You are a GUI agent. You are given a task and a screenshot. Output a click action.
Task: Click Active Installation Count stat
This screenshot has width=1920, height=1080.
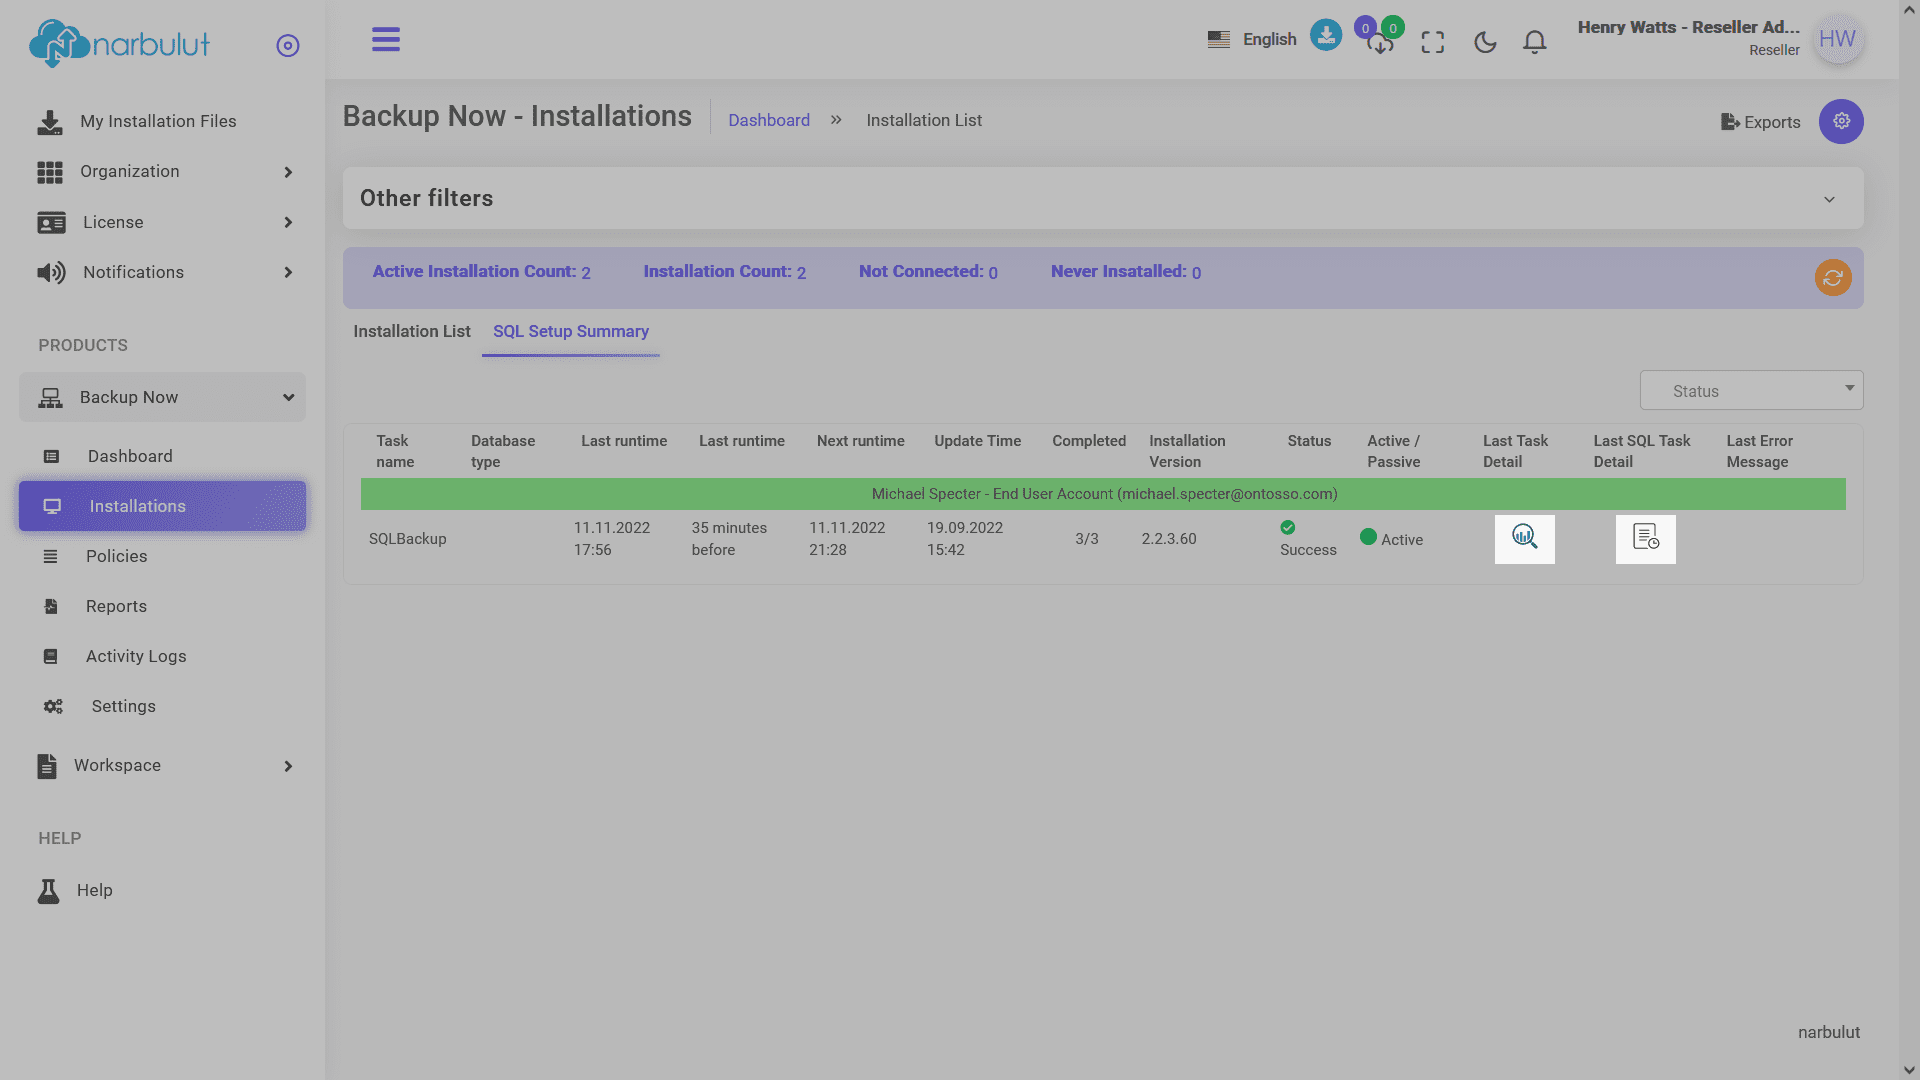pos(481,272)
